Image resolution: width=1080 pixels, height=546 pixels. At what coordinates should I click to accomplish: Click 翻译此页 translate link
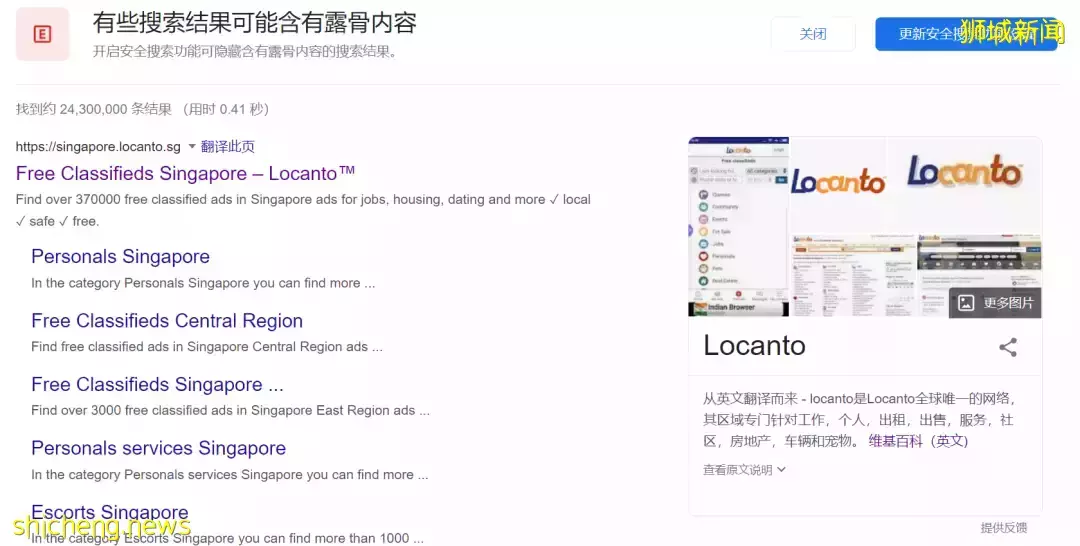point(227,146)
